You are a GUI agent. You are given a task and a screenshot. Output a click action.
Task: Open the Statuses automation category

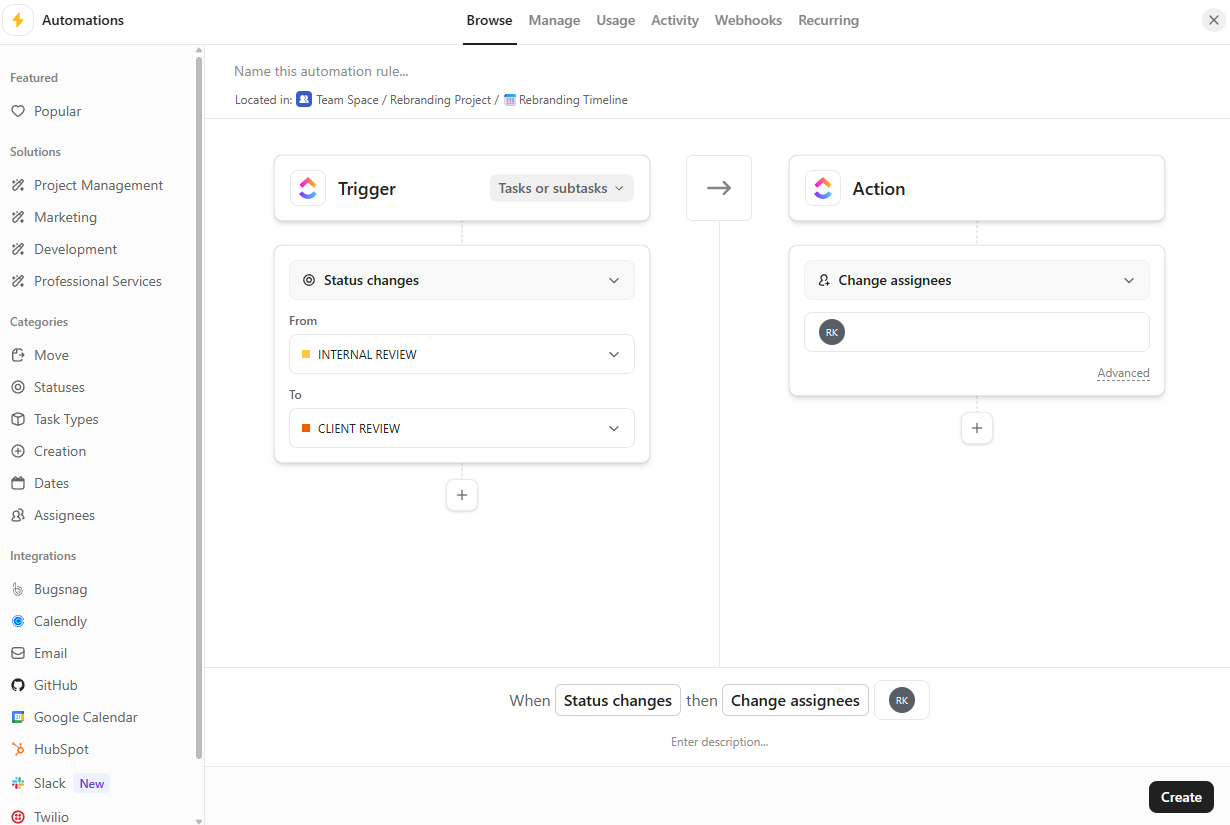pos(58,387)
